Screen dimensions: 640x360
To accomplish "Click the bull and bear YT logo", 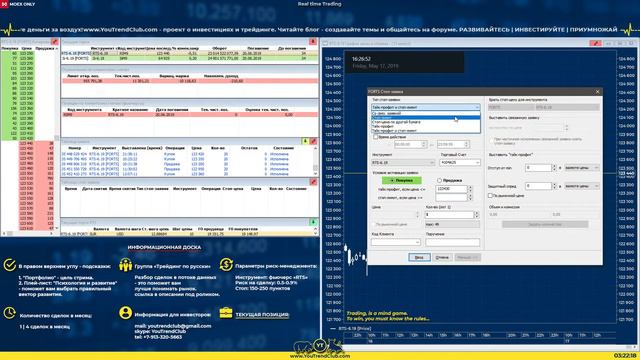I will pyautogui.click(x=320, y=347).
